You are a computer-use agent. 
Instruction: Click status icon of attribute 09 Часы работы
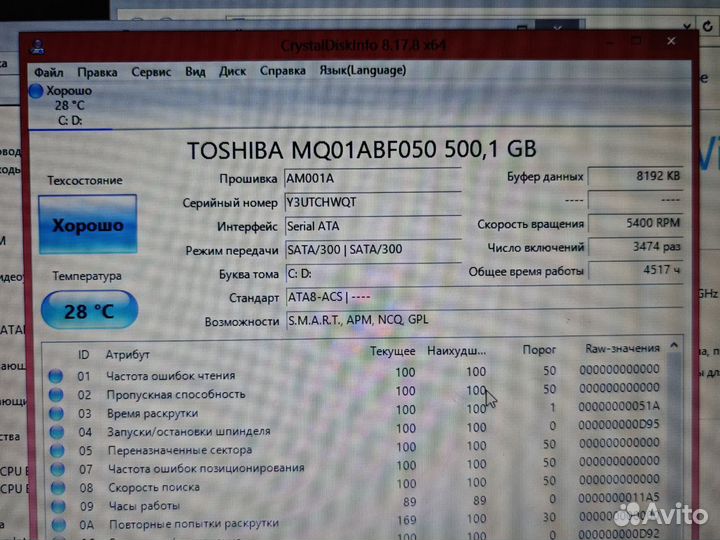tap(58, 506)
